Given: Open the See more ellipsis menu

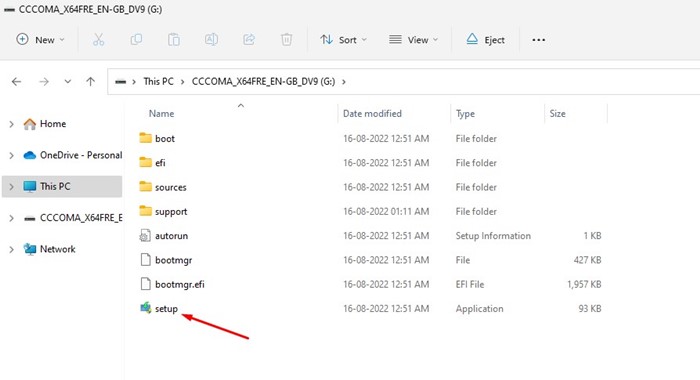Looking at the screenshot, I should coord(538,40).
